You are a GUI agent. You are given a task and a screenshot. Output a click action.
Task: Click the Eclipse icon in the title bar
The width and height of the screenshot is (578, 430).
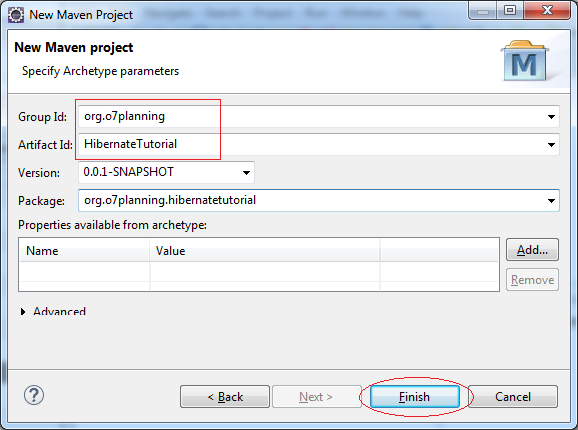[16, 15]
